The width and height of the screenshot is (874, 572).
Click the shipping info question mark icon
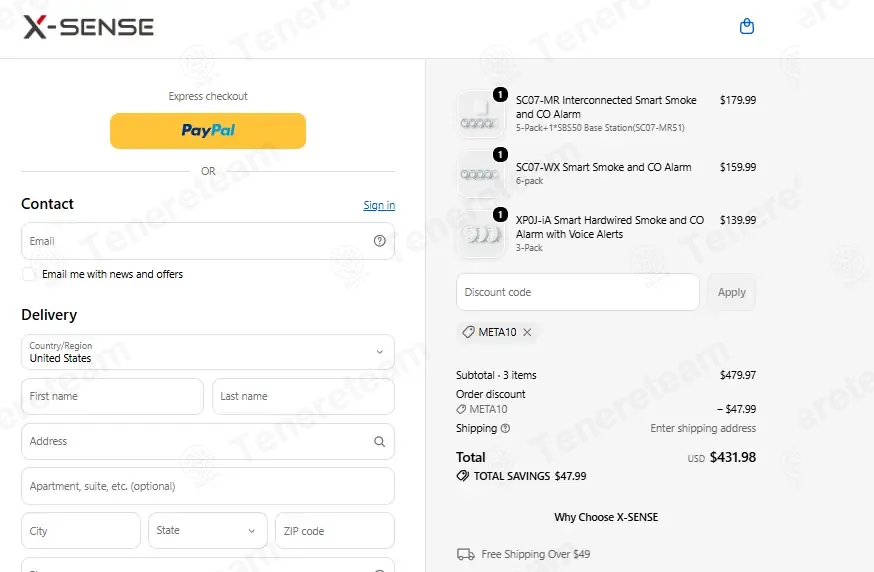(505, 428)
